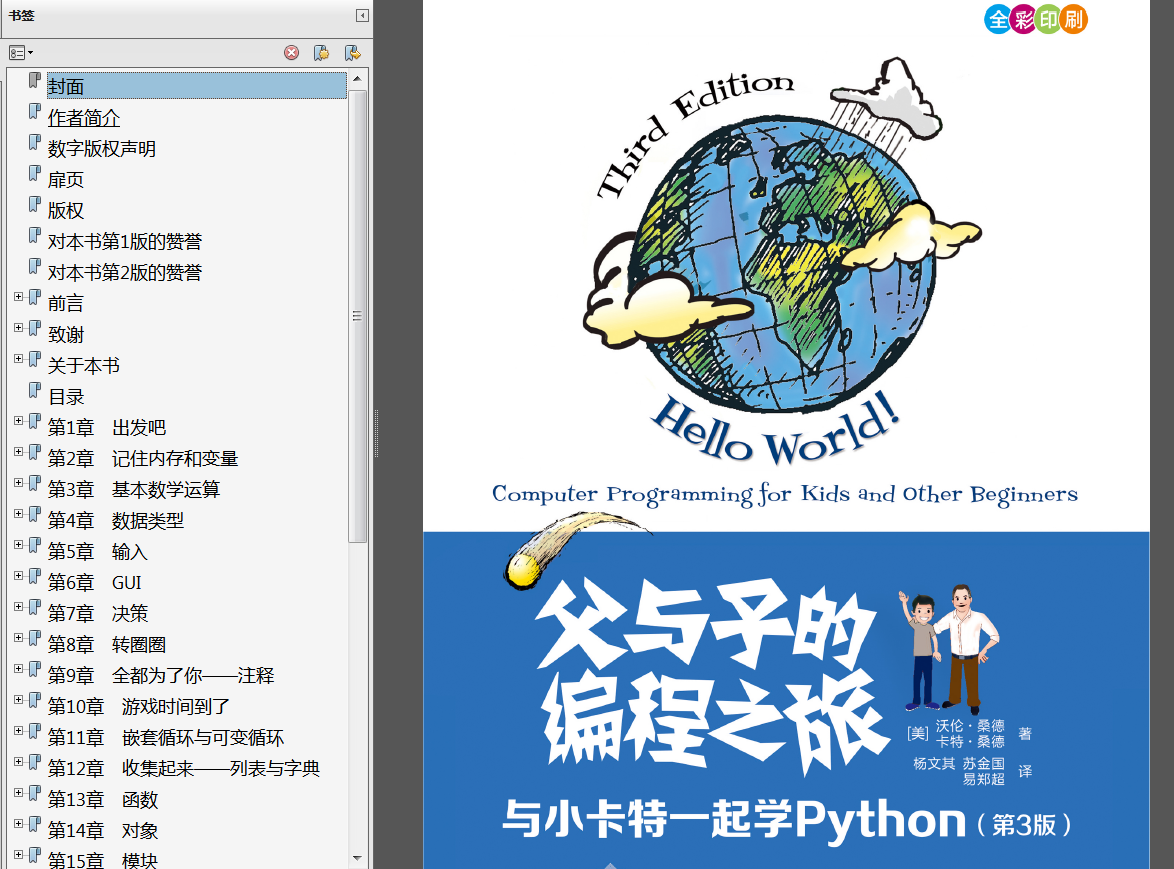
Task: Open chapter 第11章 嵌套循环与可变循环
Action: (166, 737)
